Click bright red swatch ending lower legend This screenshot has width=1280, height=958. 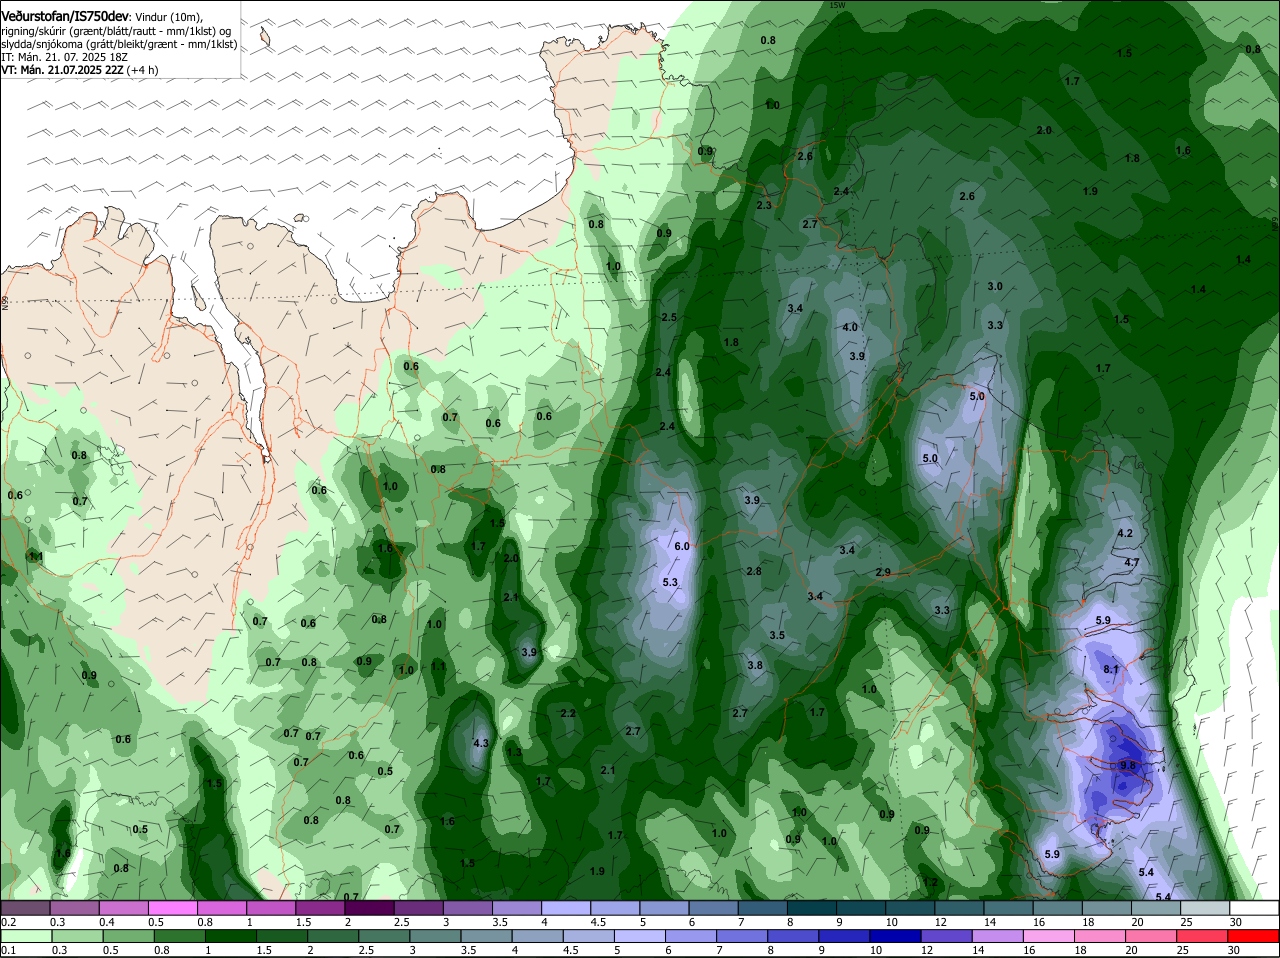coord(1254,936)
